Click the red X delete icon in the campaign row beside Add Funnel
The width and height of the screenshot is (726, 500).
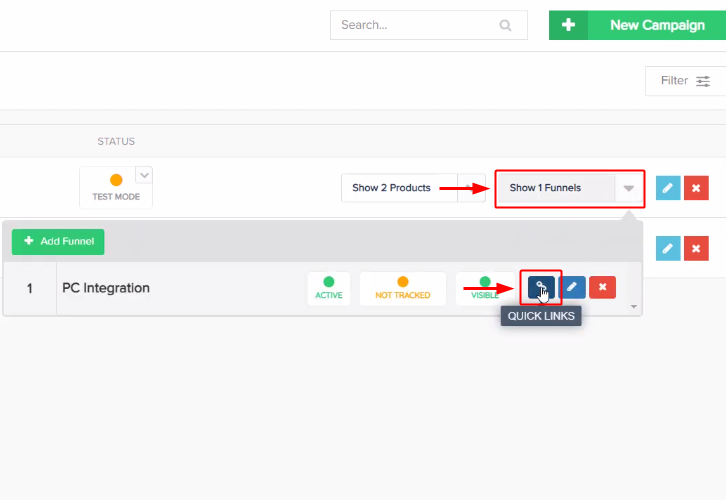click(x=696, y=248)
